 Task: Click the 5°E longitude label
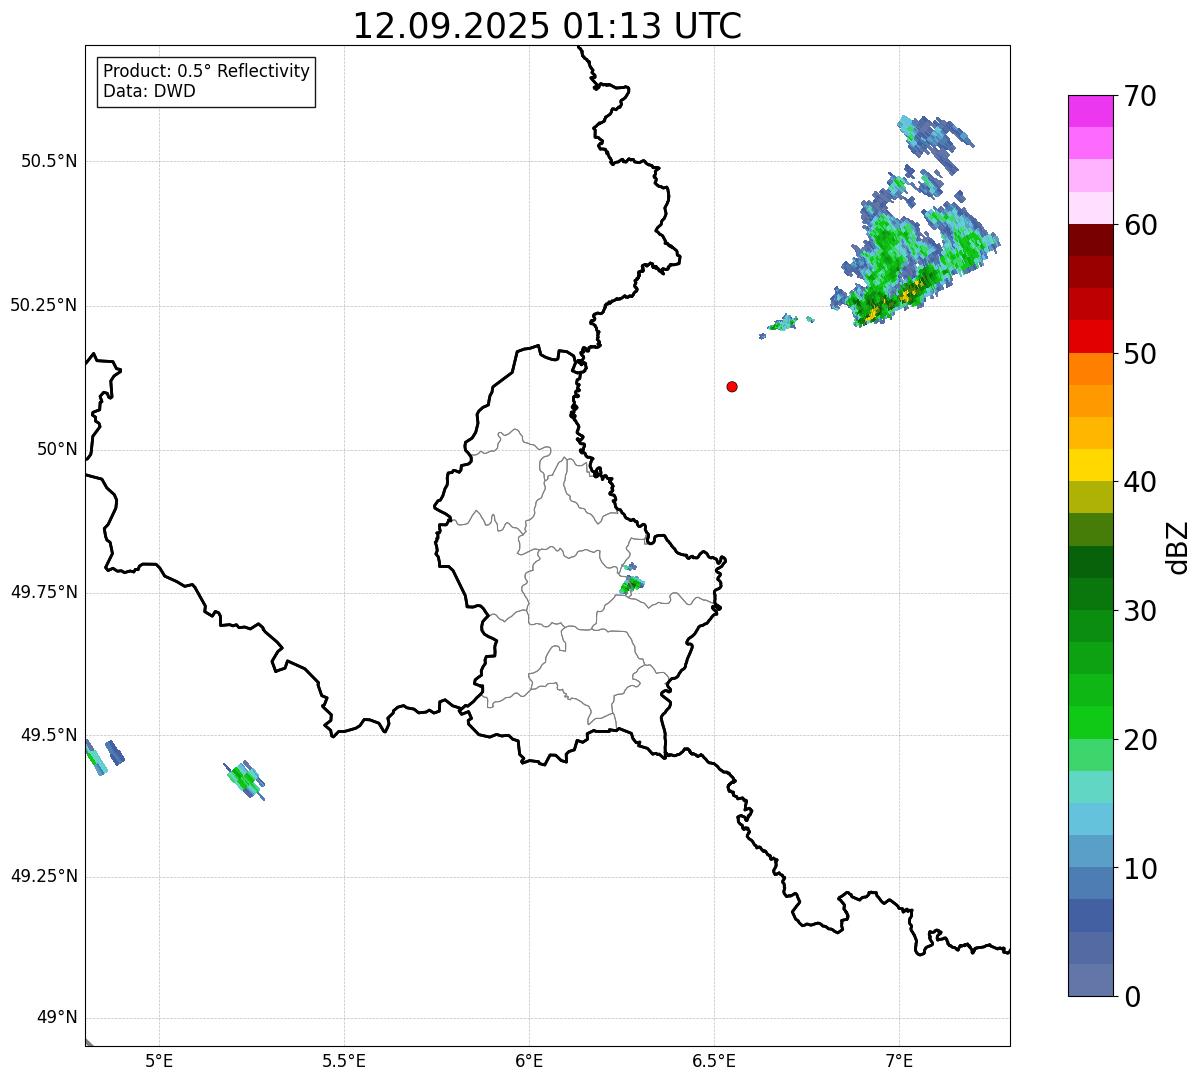point(159,1061)
